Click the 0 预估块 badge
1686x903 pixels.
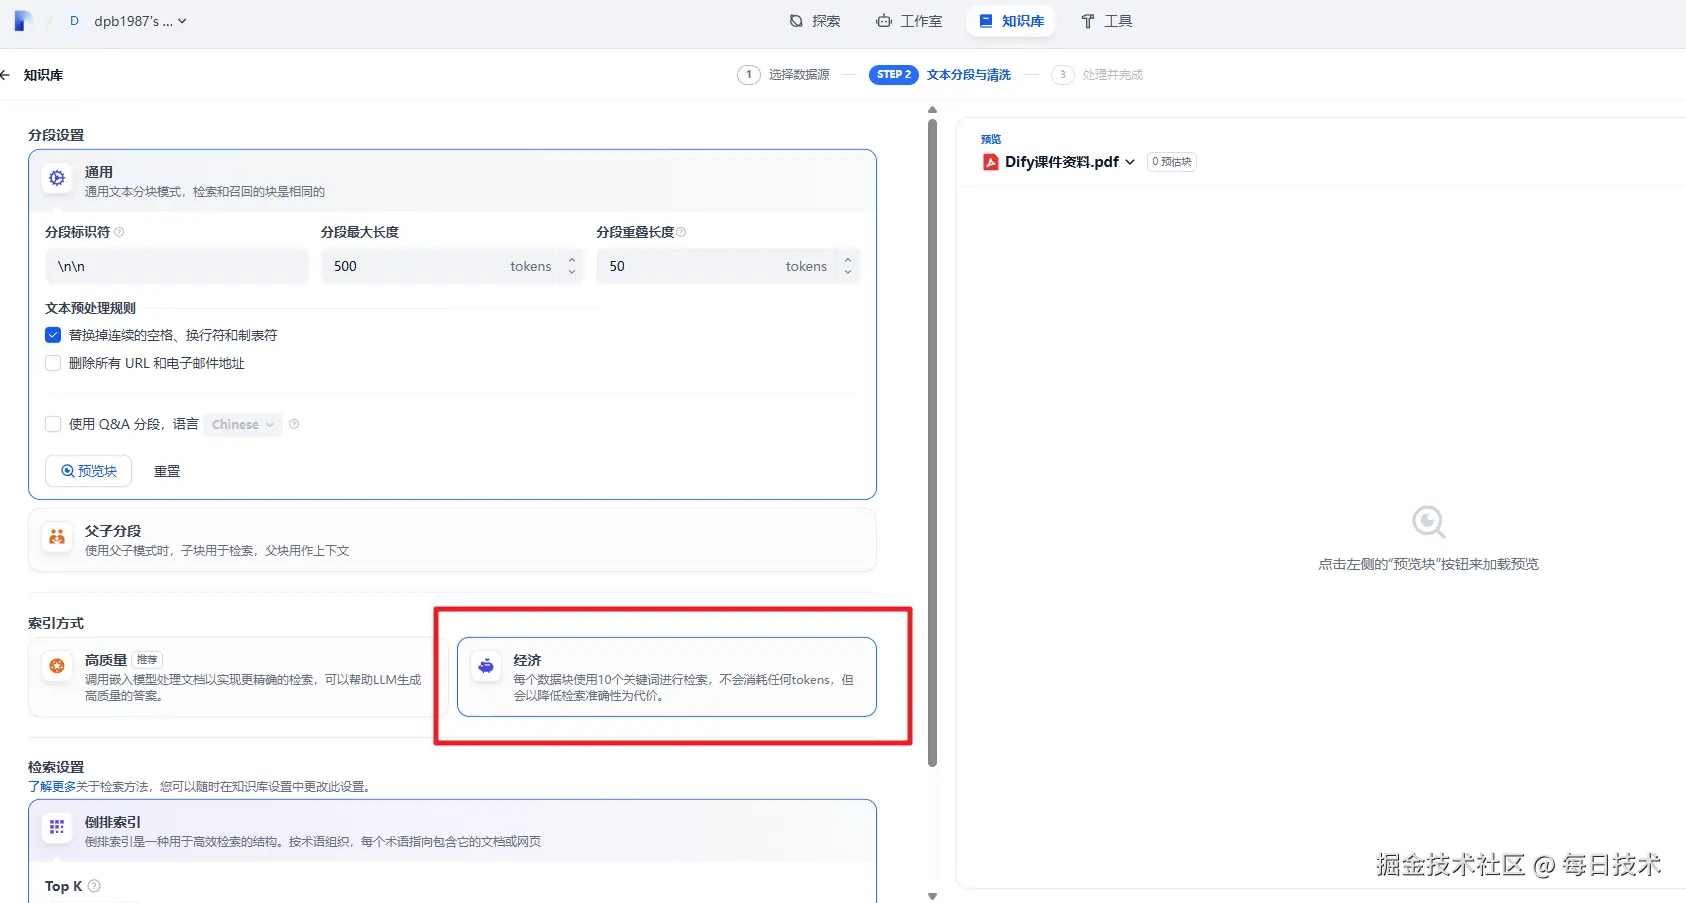(x=1172, y=162)
